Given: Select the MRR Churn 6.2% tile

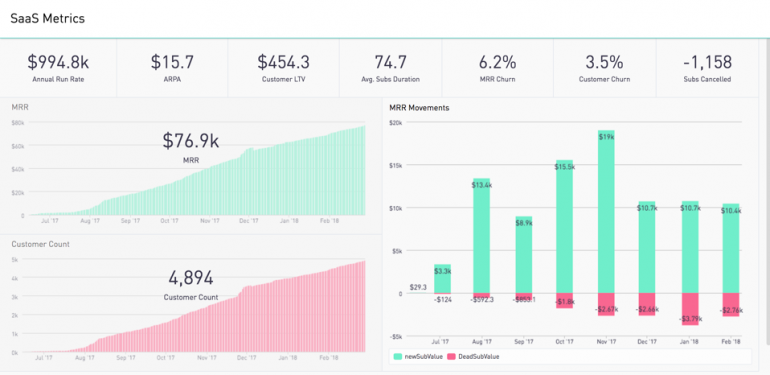Looking at the screenshot, I should click(x=497, y=69).
